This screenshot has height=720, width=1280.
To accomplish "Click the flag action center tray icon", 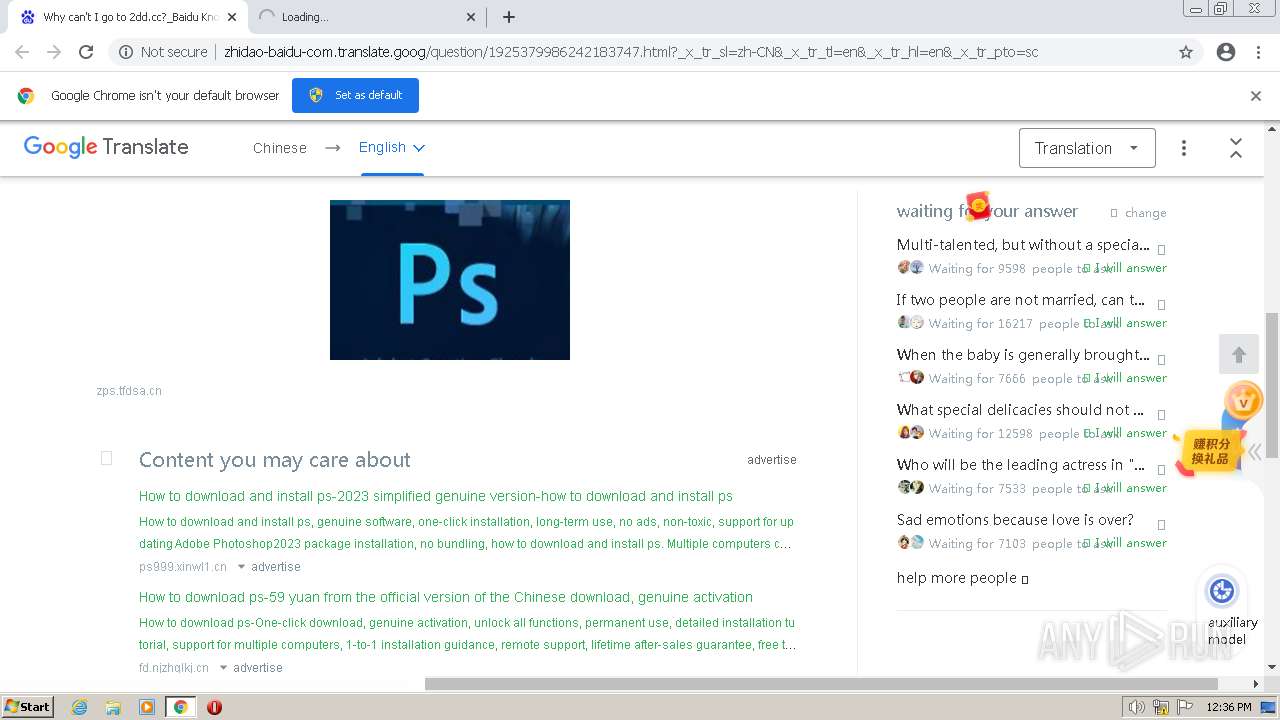I will 1185,707.
